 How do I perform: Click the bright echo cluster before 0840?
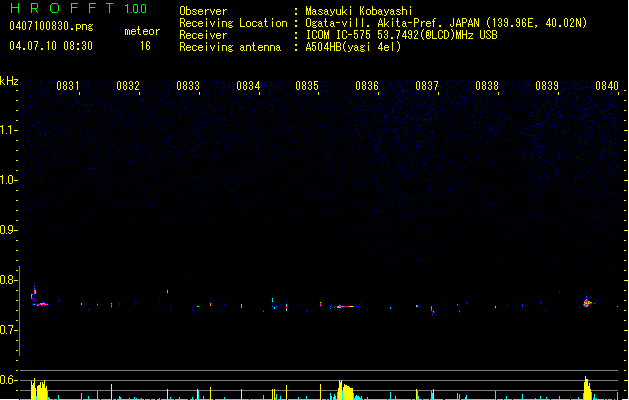(x=588, y=302)
